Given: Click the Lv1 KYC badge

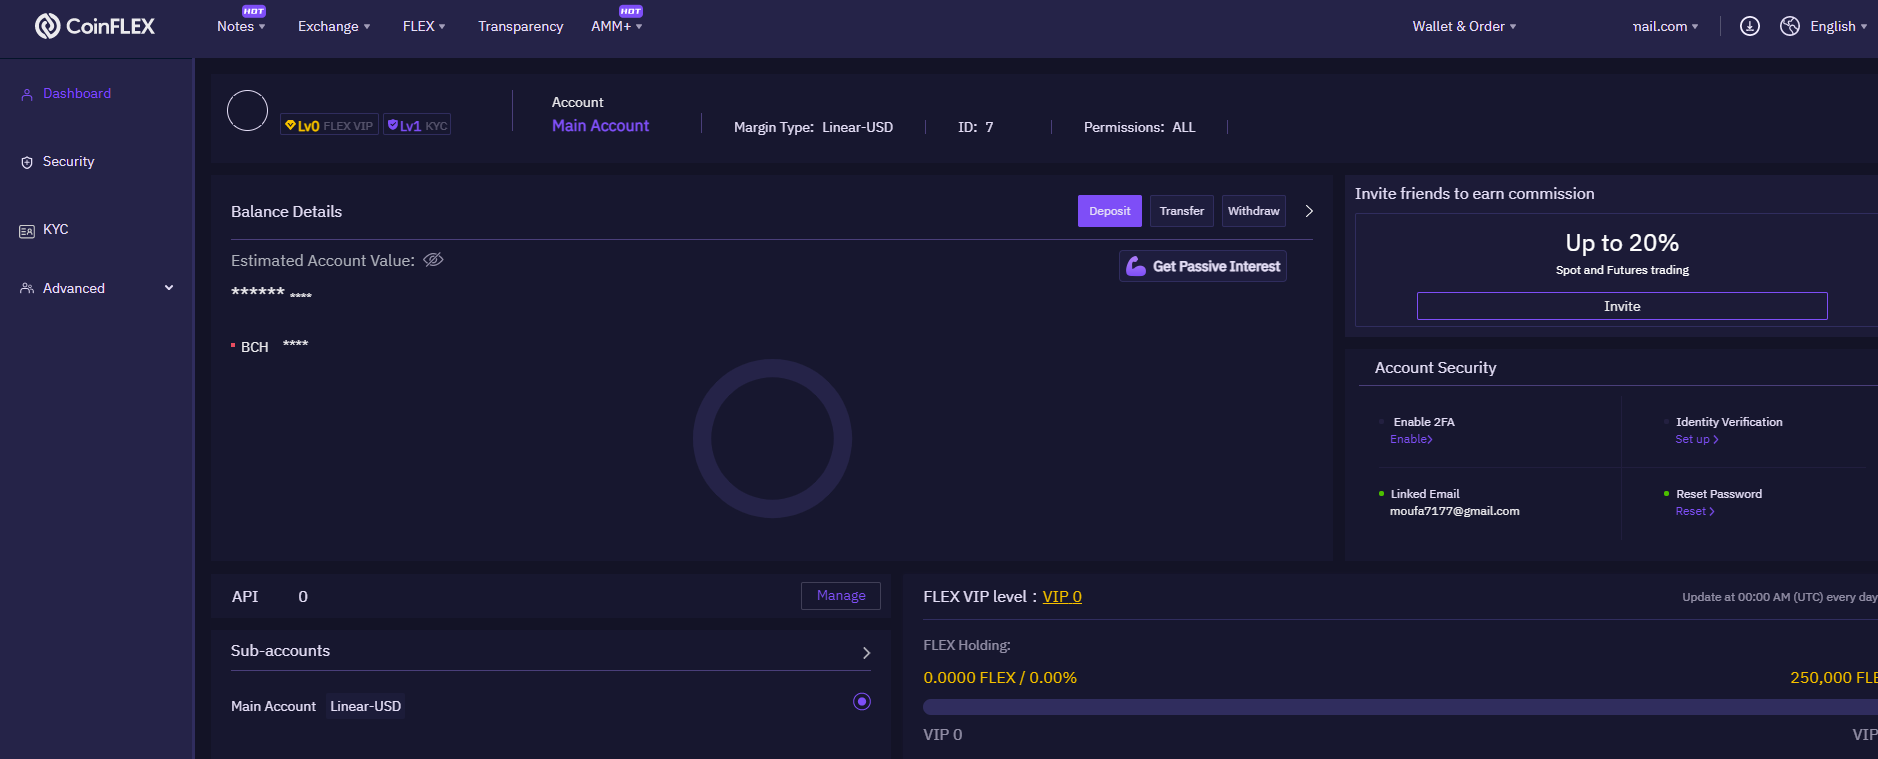Looking at the screenshot, I should coord(417,126).
